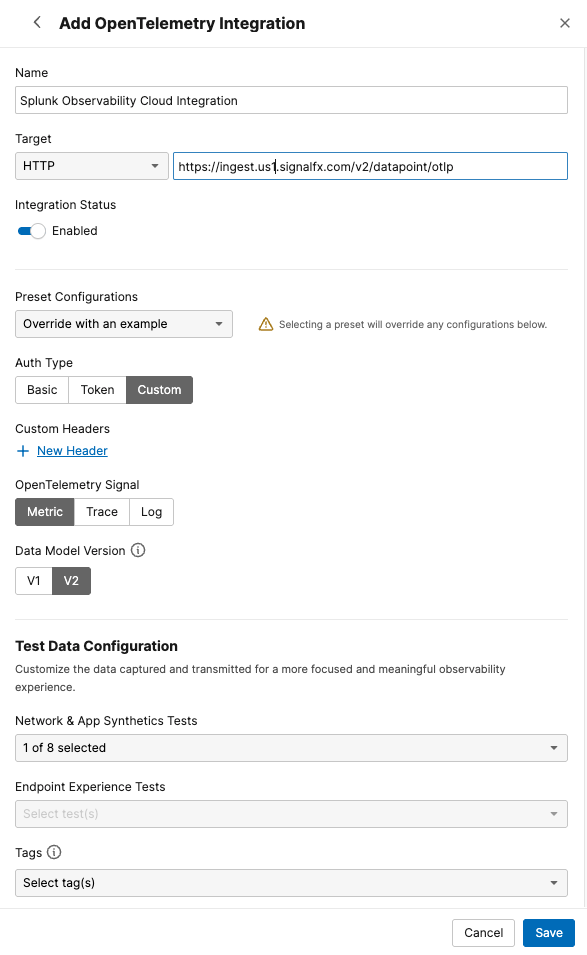Select Token auth type
The height and width of the screenshot is (955, 587).
click(x=97, y=390)
